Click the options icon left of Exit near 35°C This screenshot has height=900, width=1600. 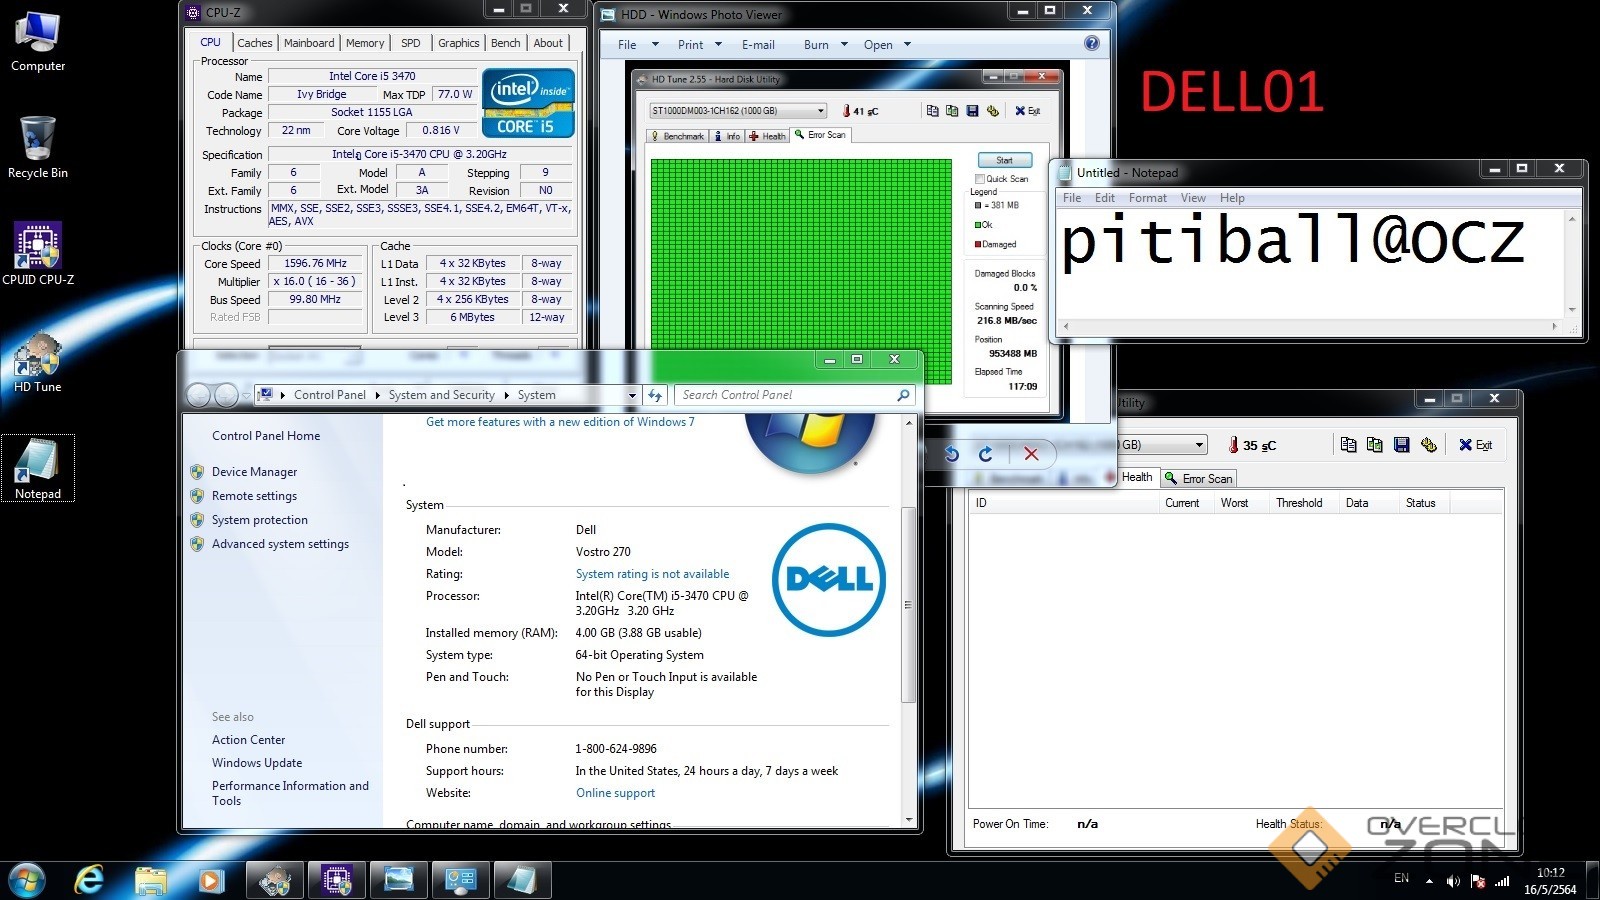click(1428, 445)
